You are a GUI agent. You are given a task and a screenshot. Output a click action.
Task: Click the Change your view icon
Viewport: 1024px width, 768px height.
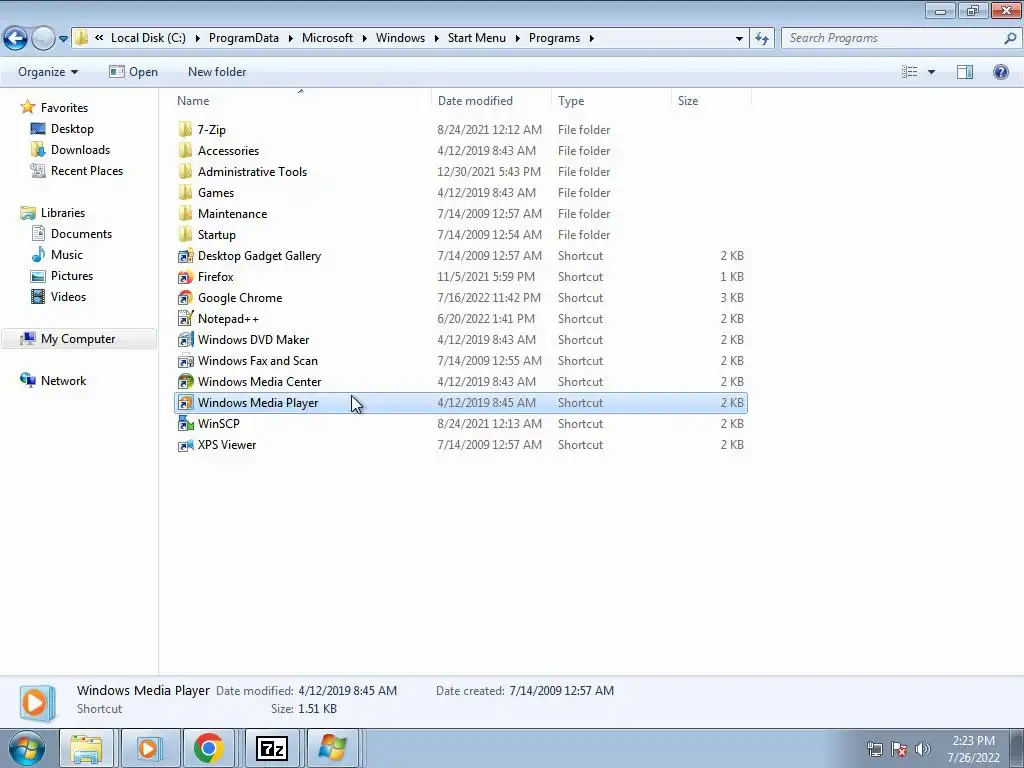[x=910, y=72]
